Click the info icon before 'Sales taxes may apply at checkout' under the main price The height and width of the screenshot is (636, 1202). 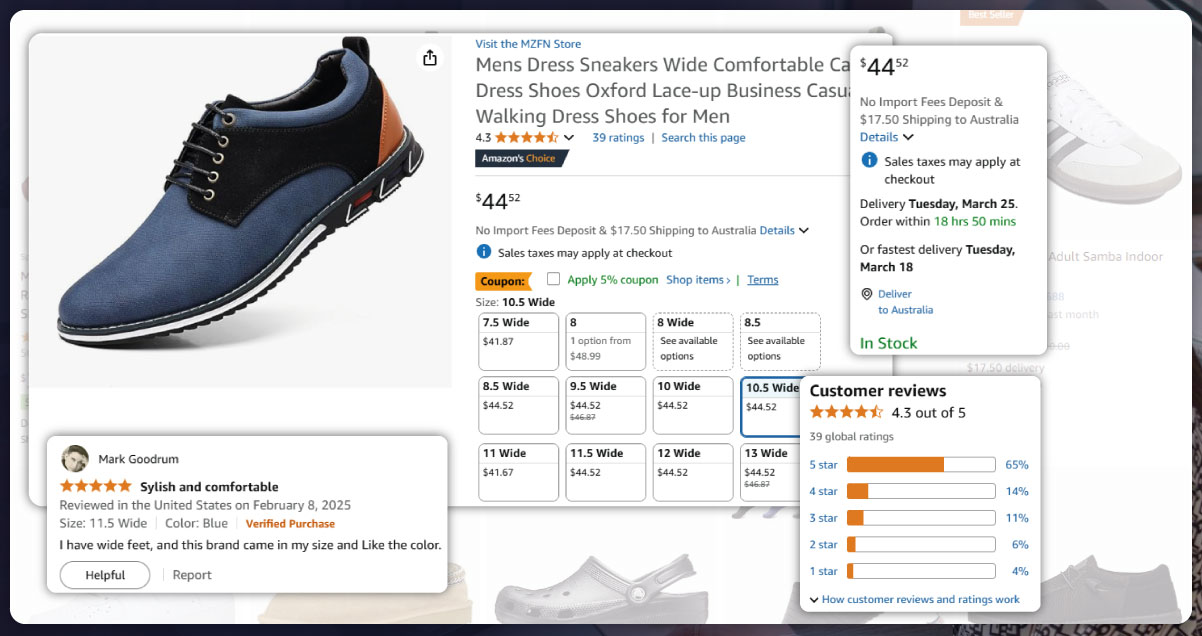click(x=483, y=252)
